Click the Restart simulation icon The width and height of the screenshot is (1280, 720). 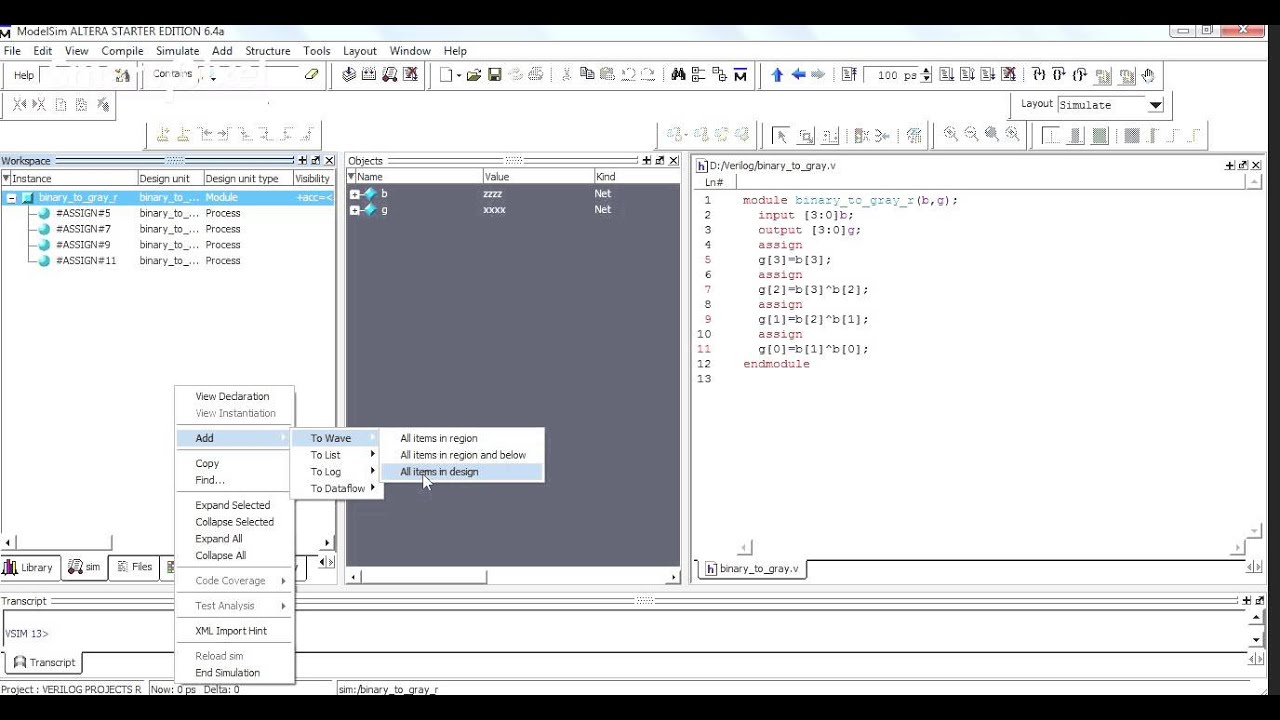[x=849, y=75]
